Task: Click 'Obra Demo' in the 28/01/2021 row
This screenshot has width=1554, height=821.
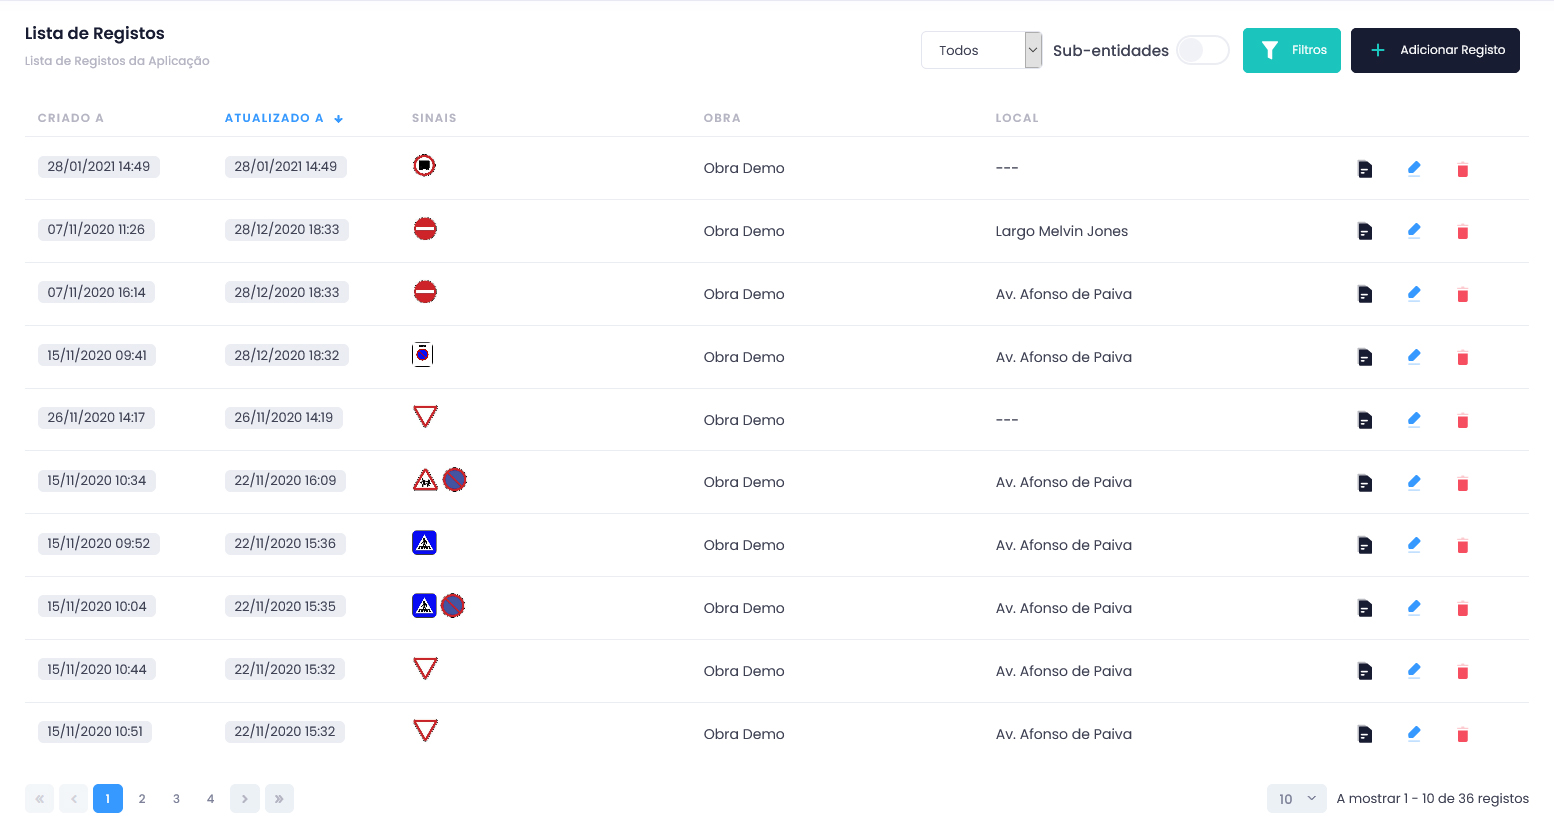Action: (744, 168)
